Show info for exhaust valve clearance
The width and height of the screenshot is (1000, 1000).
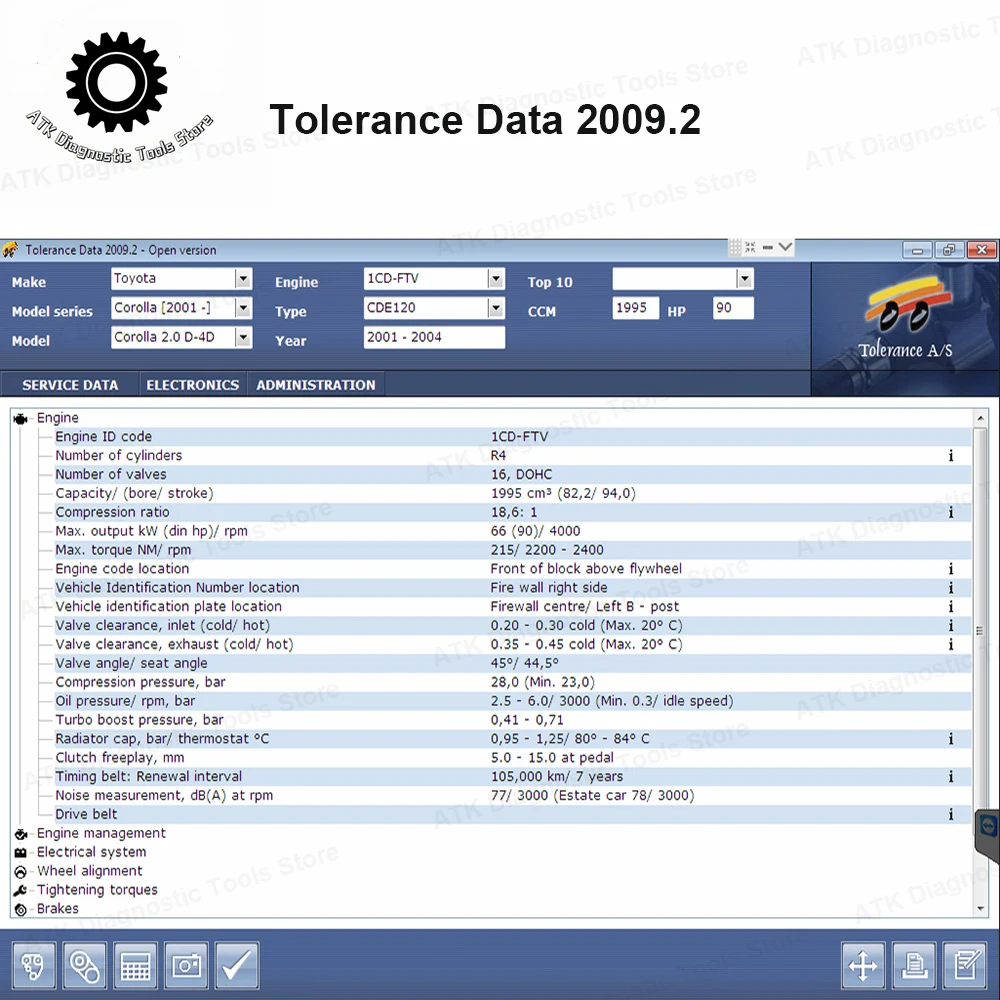pyautogui.click(x=951, y=644)
